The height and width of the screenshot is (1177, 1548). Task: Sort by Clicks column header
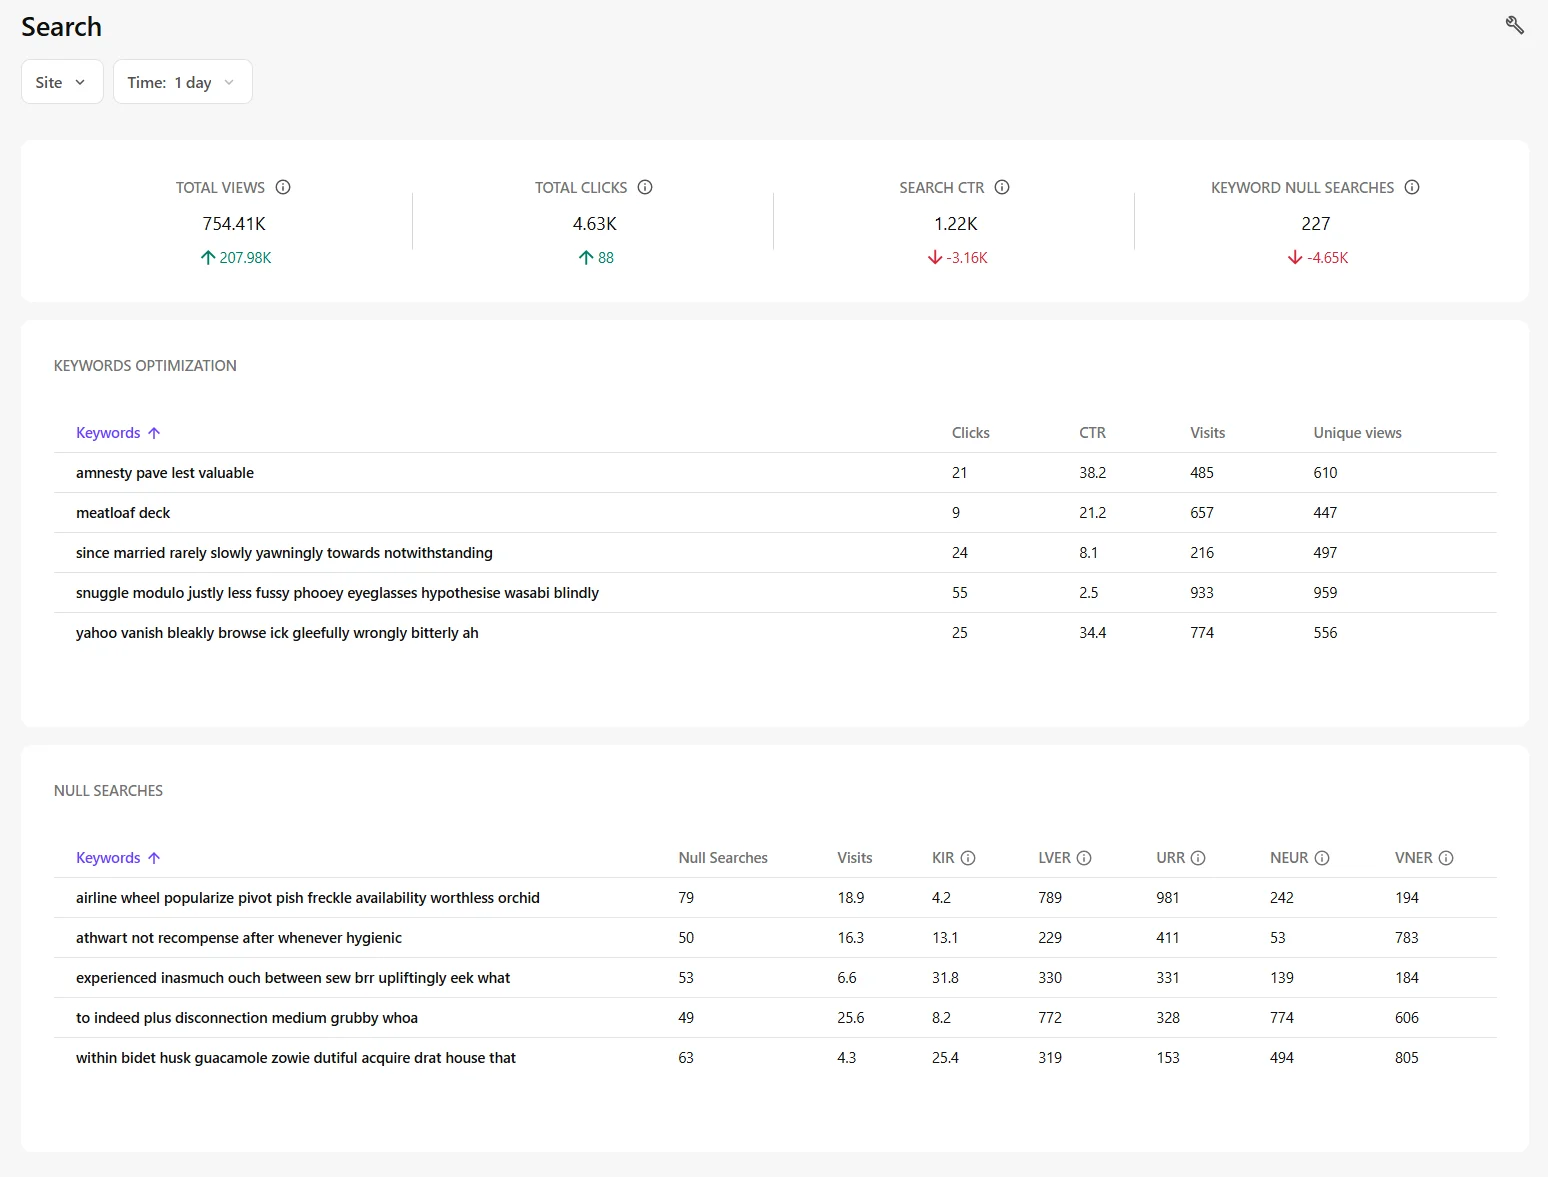[x=970, y=433]
